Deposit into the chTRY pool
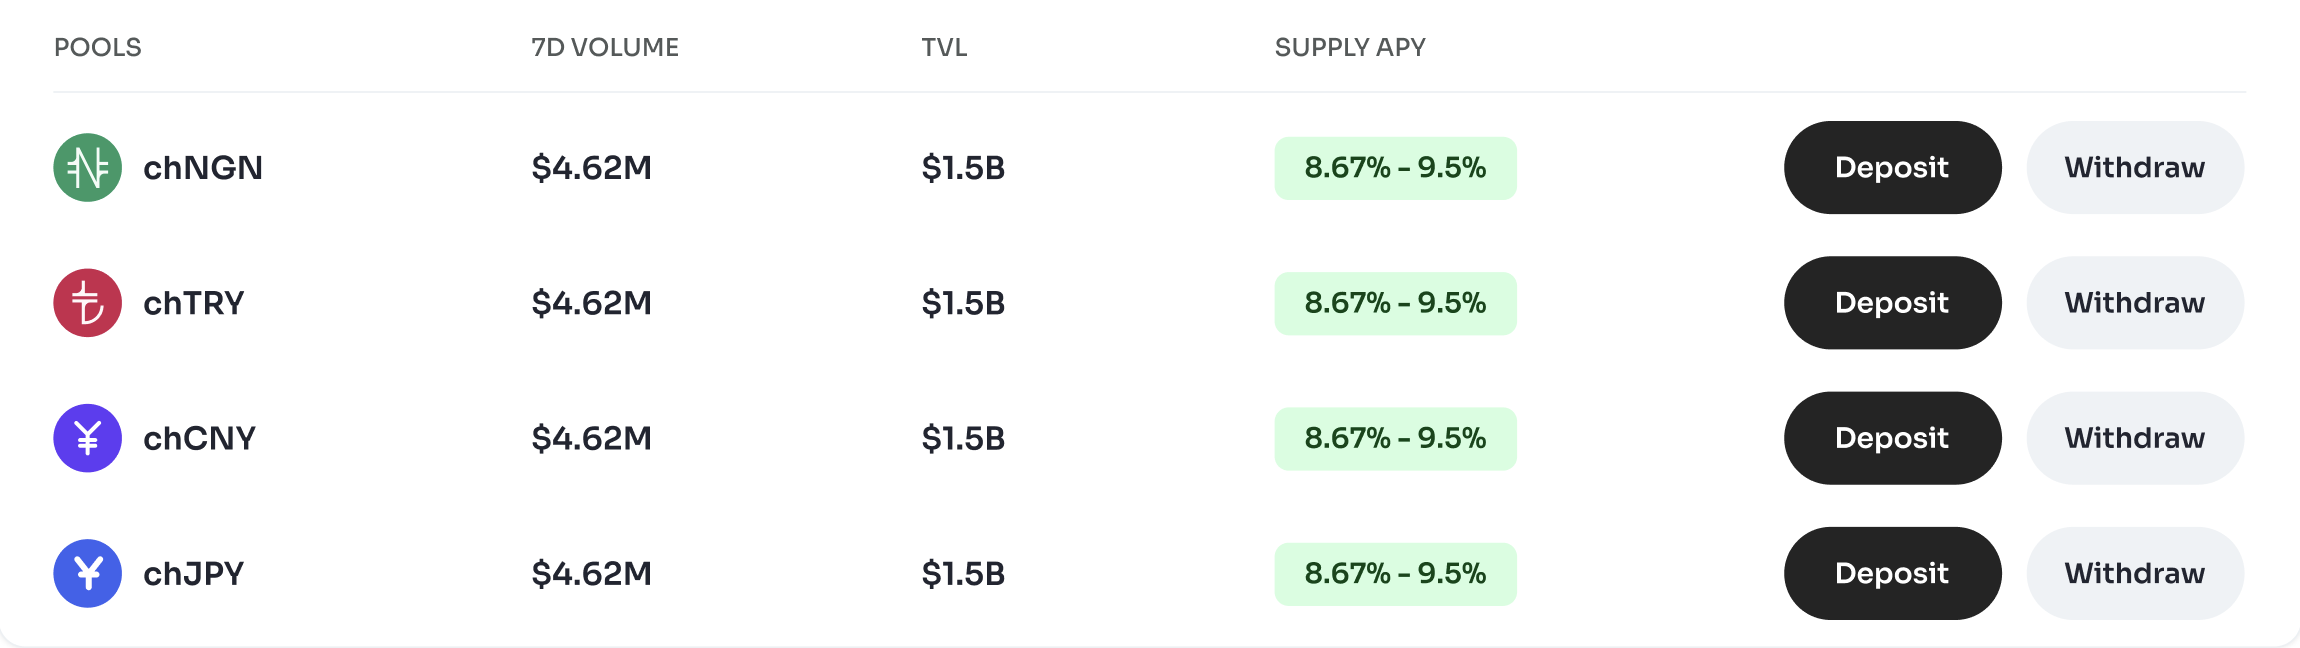This screenshot has width=2300, height=648. pos(1891,302)
